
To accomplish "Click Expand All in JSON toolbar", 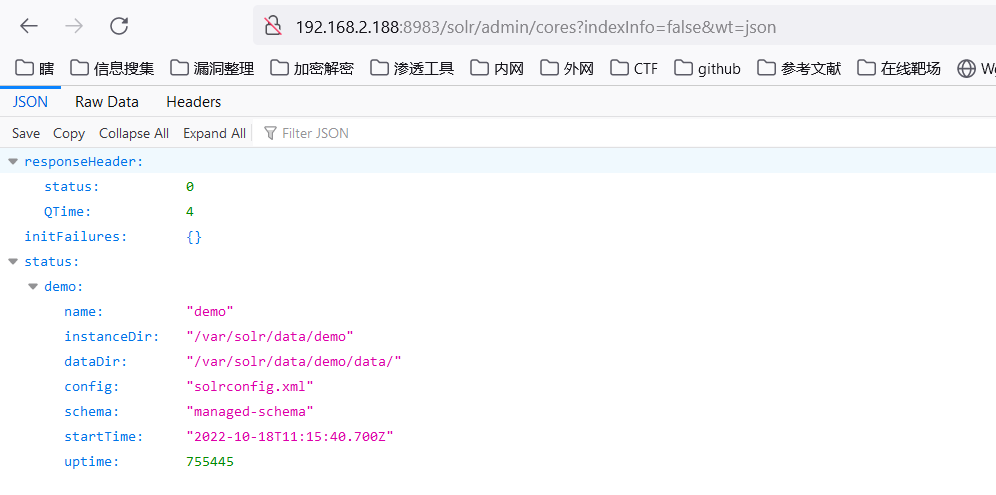I will coord(214,133).
